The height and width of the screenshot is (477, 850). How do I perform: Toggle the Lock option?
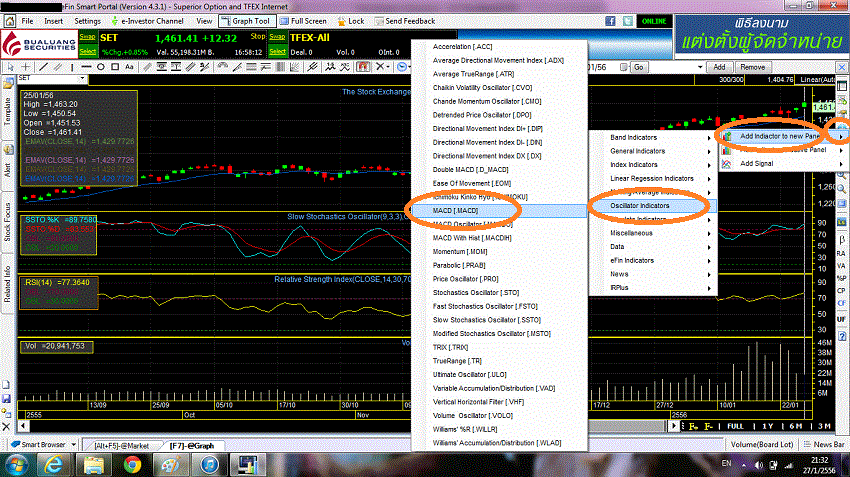click(351, 21)
